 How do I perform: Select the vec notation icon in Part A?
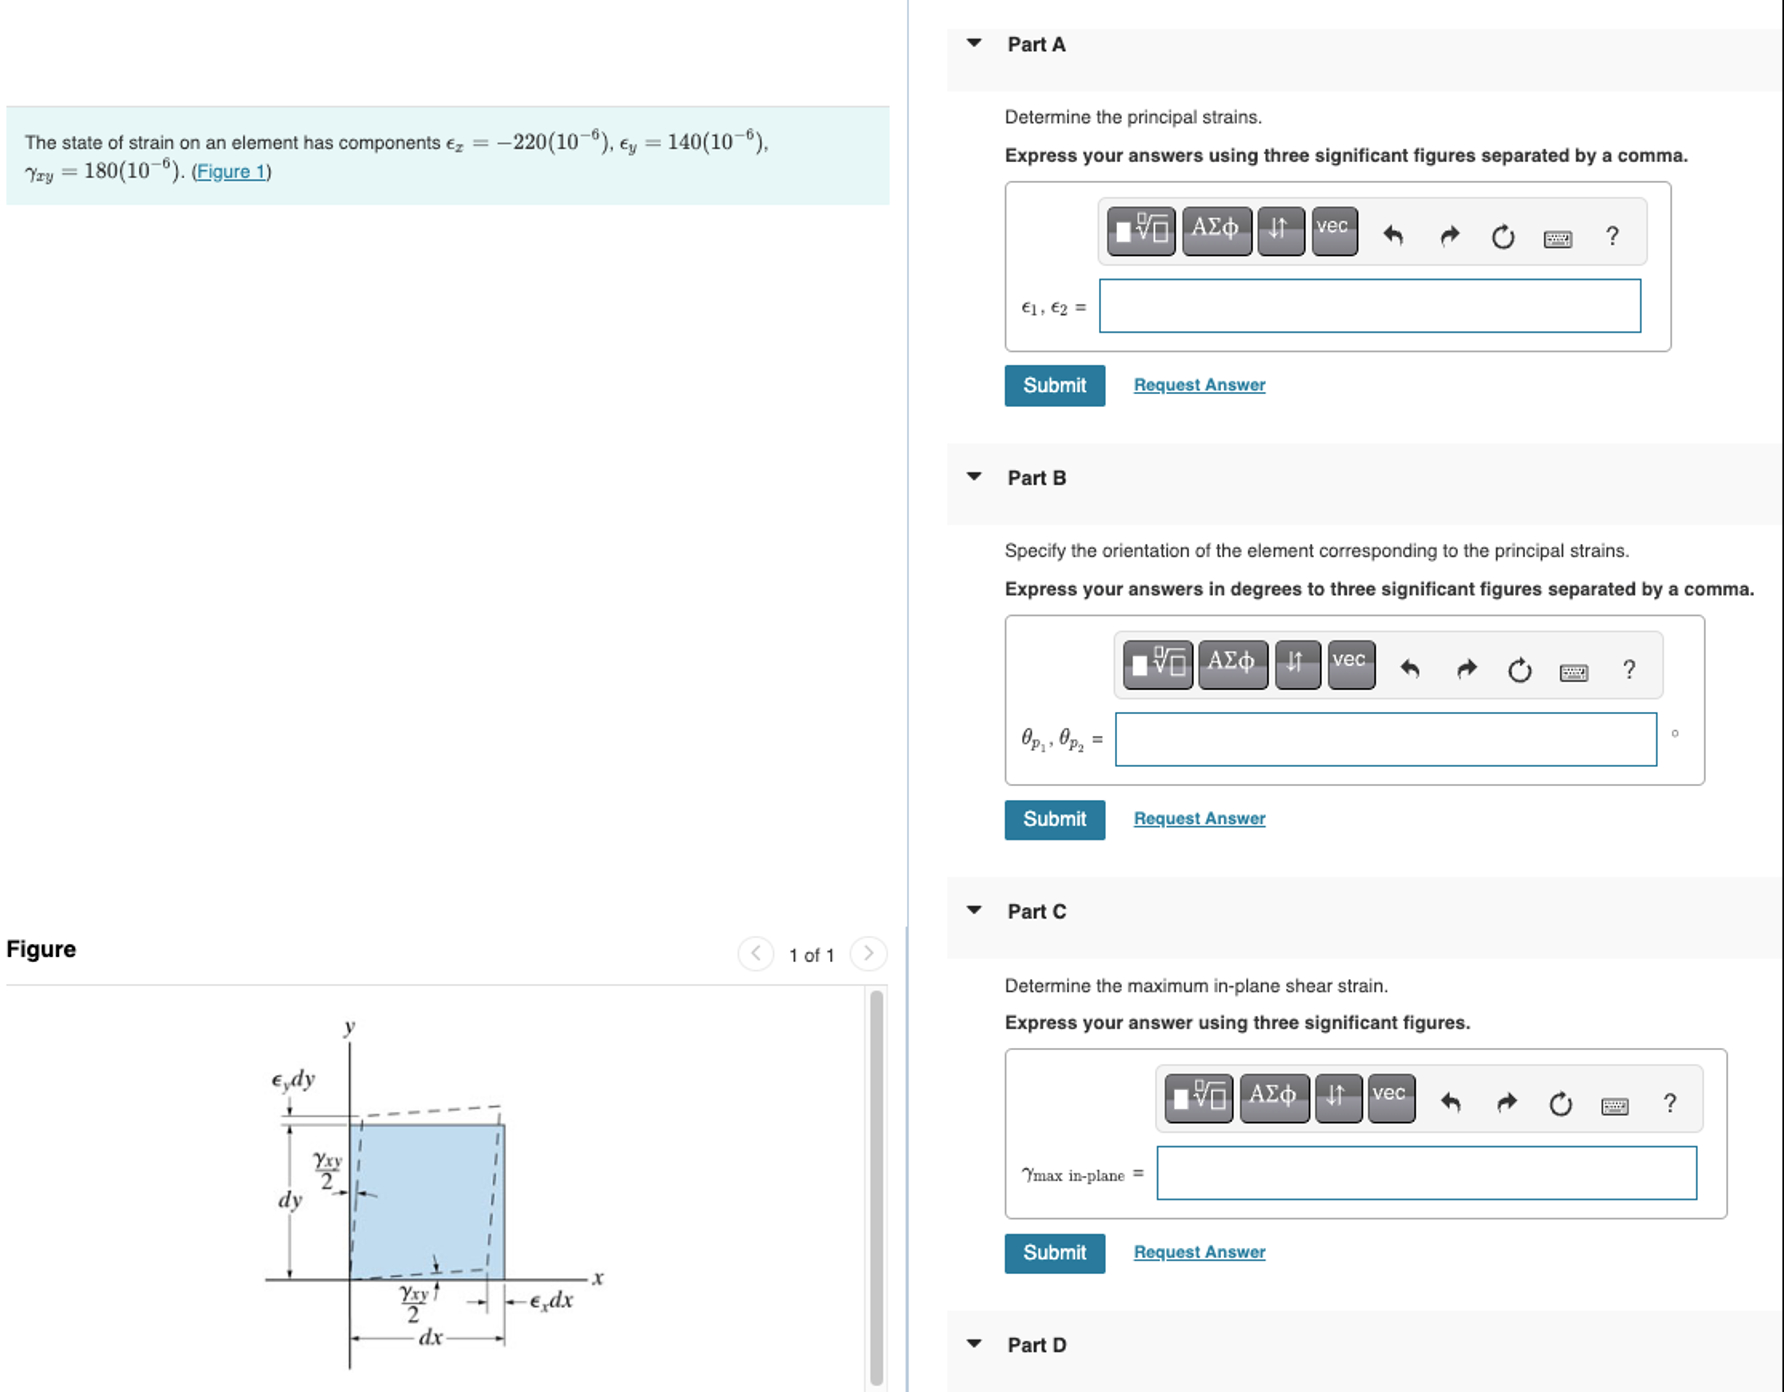click(1332, 230)
